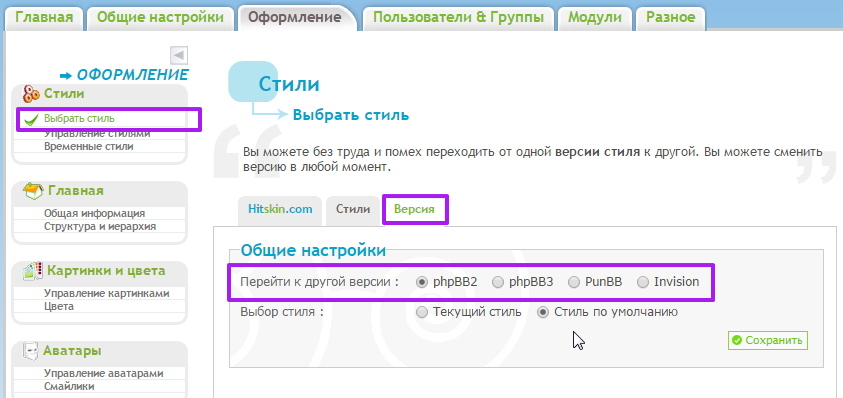
Task: Open the Смайлики sidebar link
Action: coord(69,387)
